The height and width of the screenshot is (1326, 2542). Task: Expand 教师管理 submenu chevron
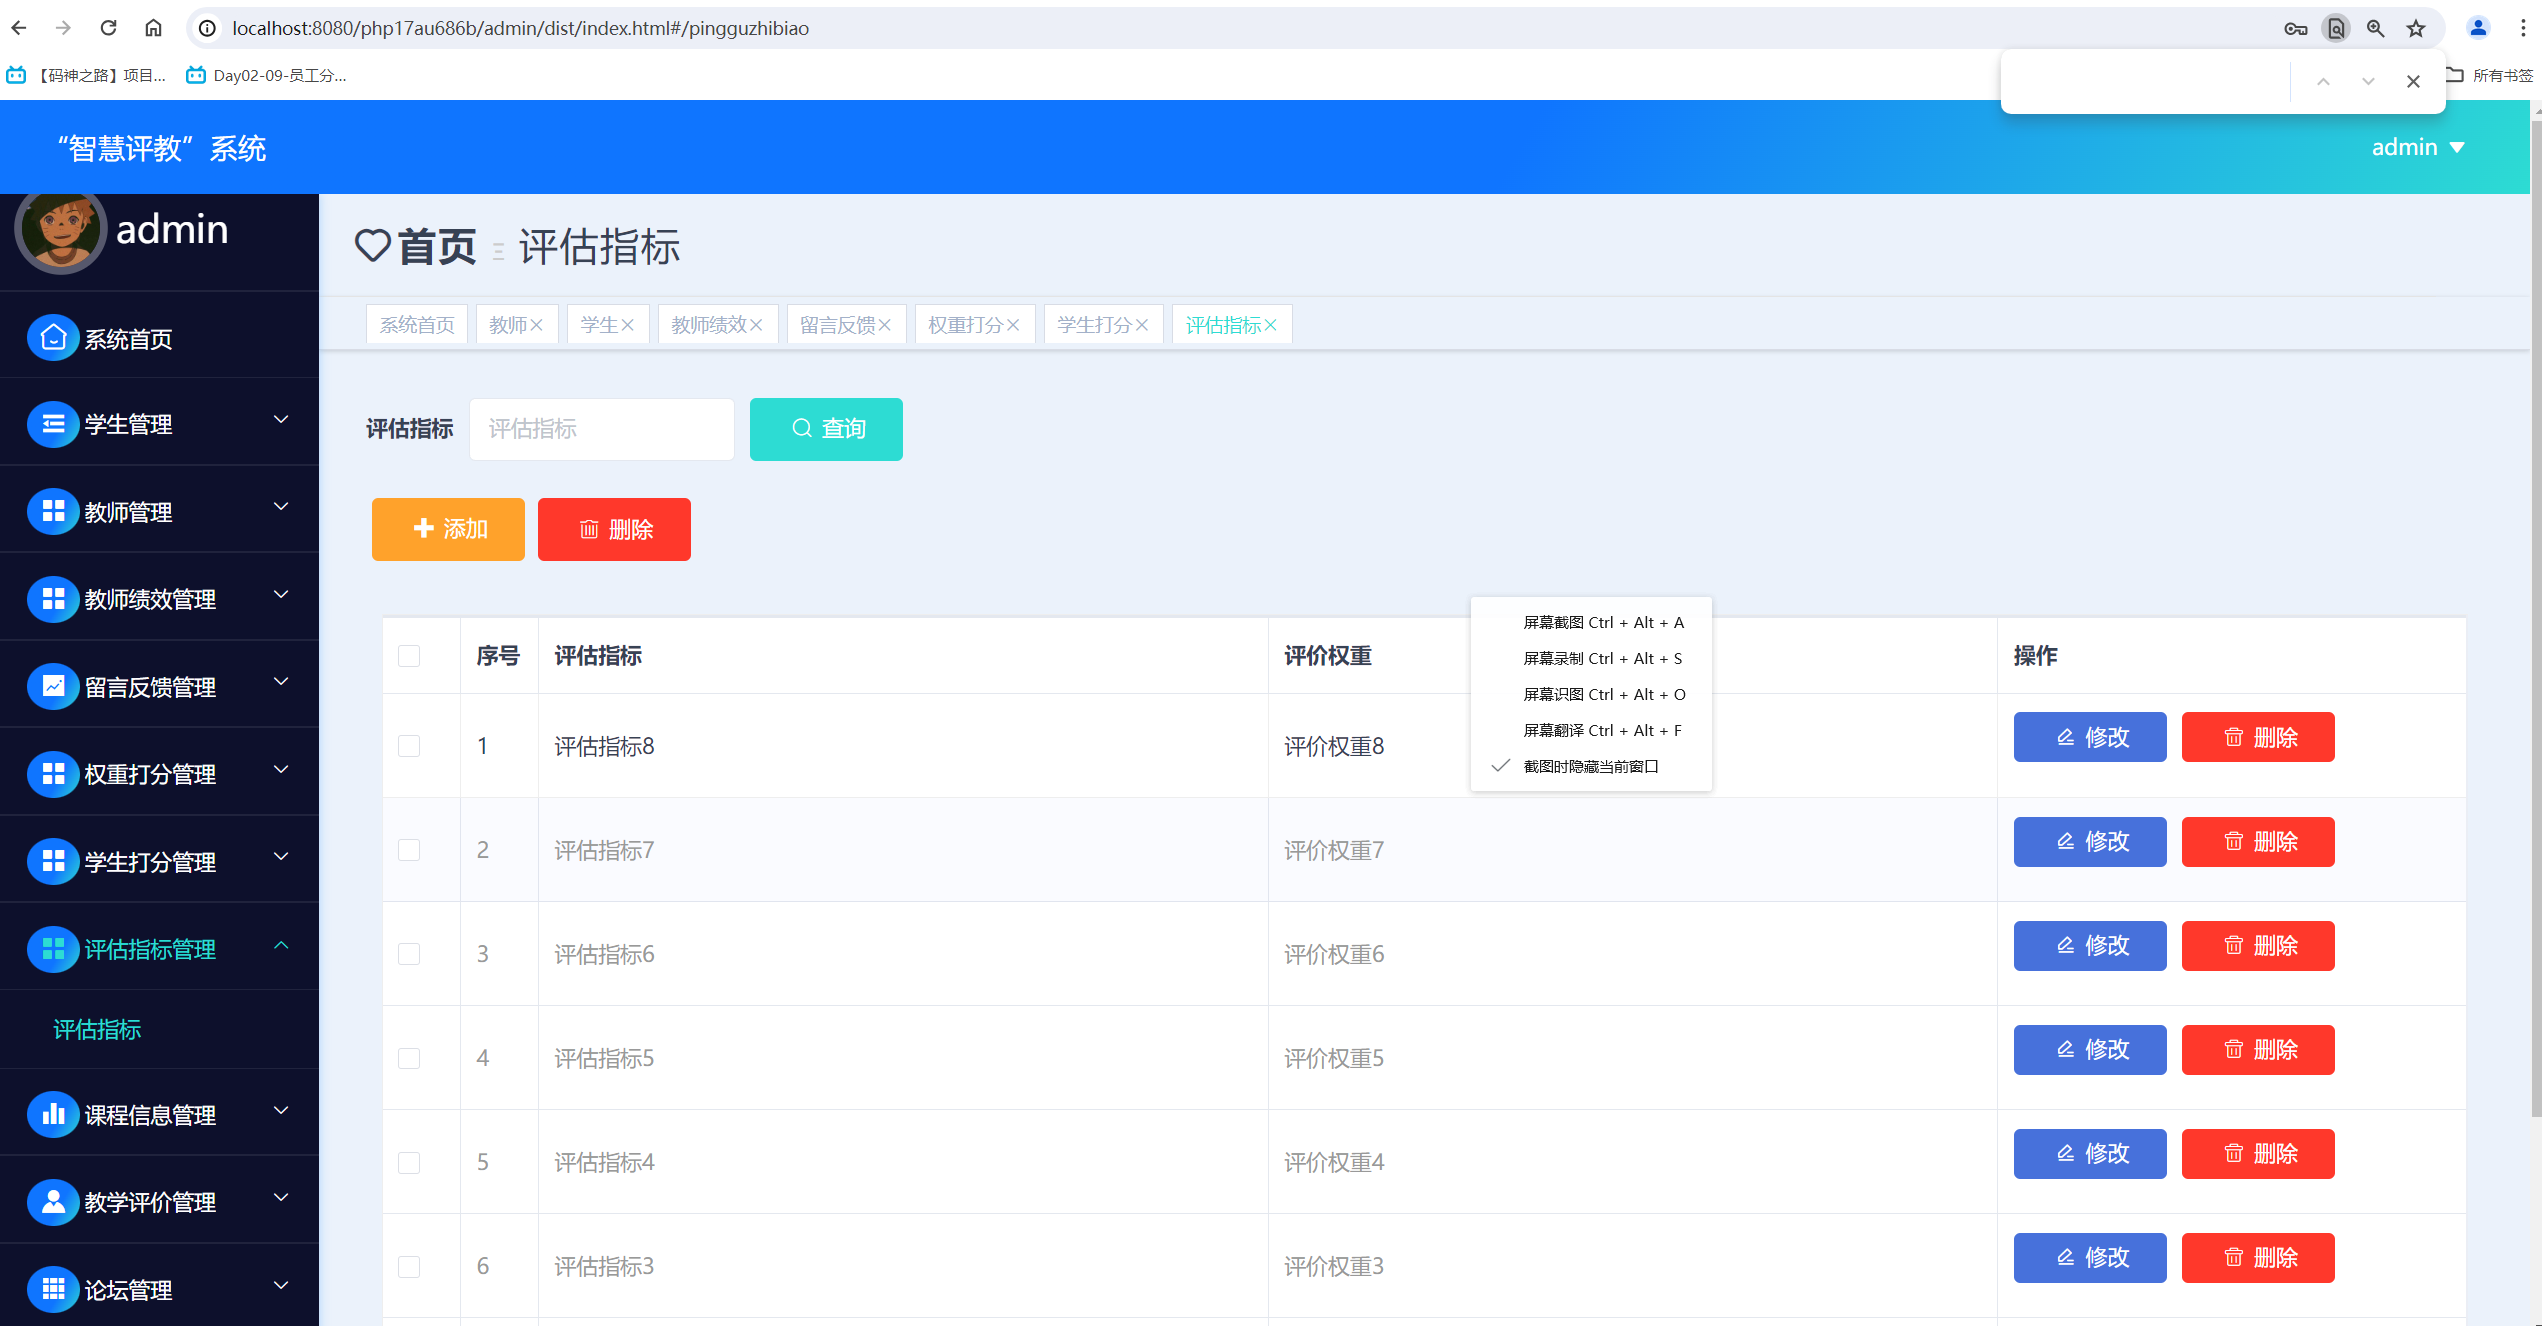tap(281, 507)
